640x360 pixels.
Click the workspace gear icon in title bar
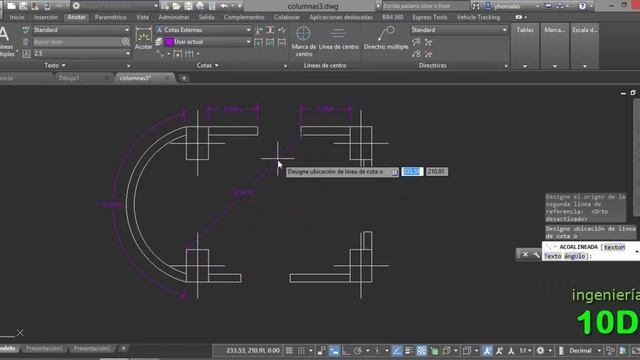[x=76, y=6]
